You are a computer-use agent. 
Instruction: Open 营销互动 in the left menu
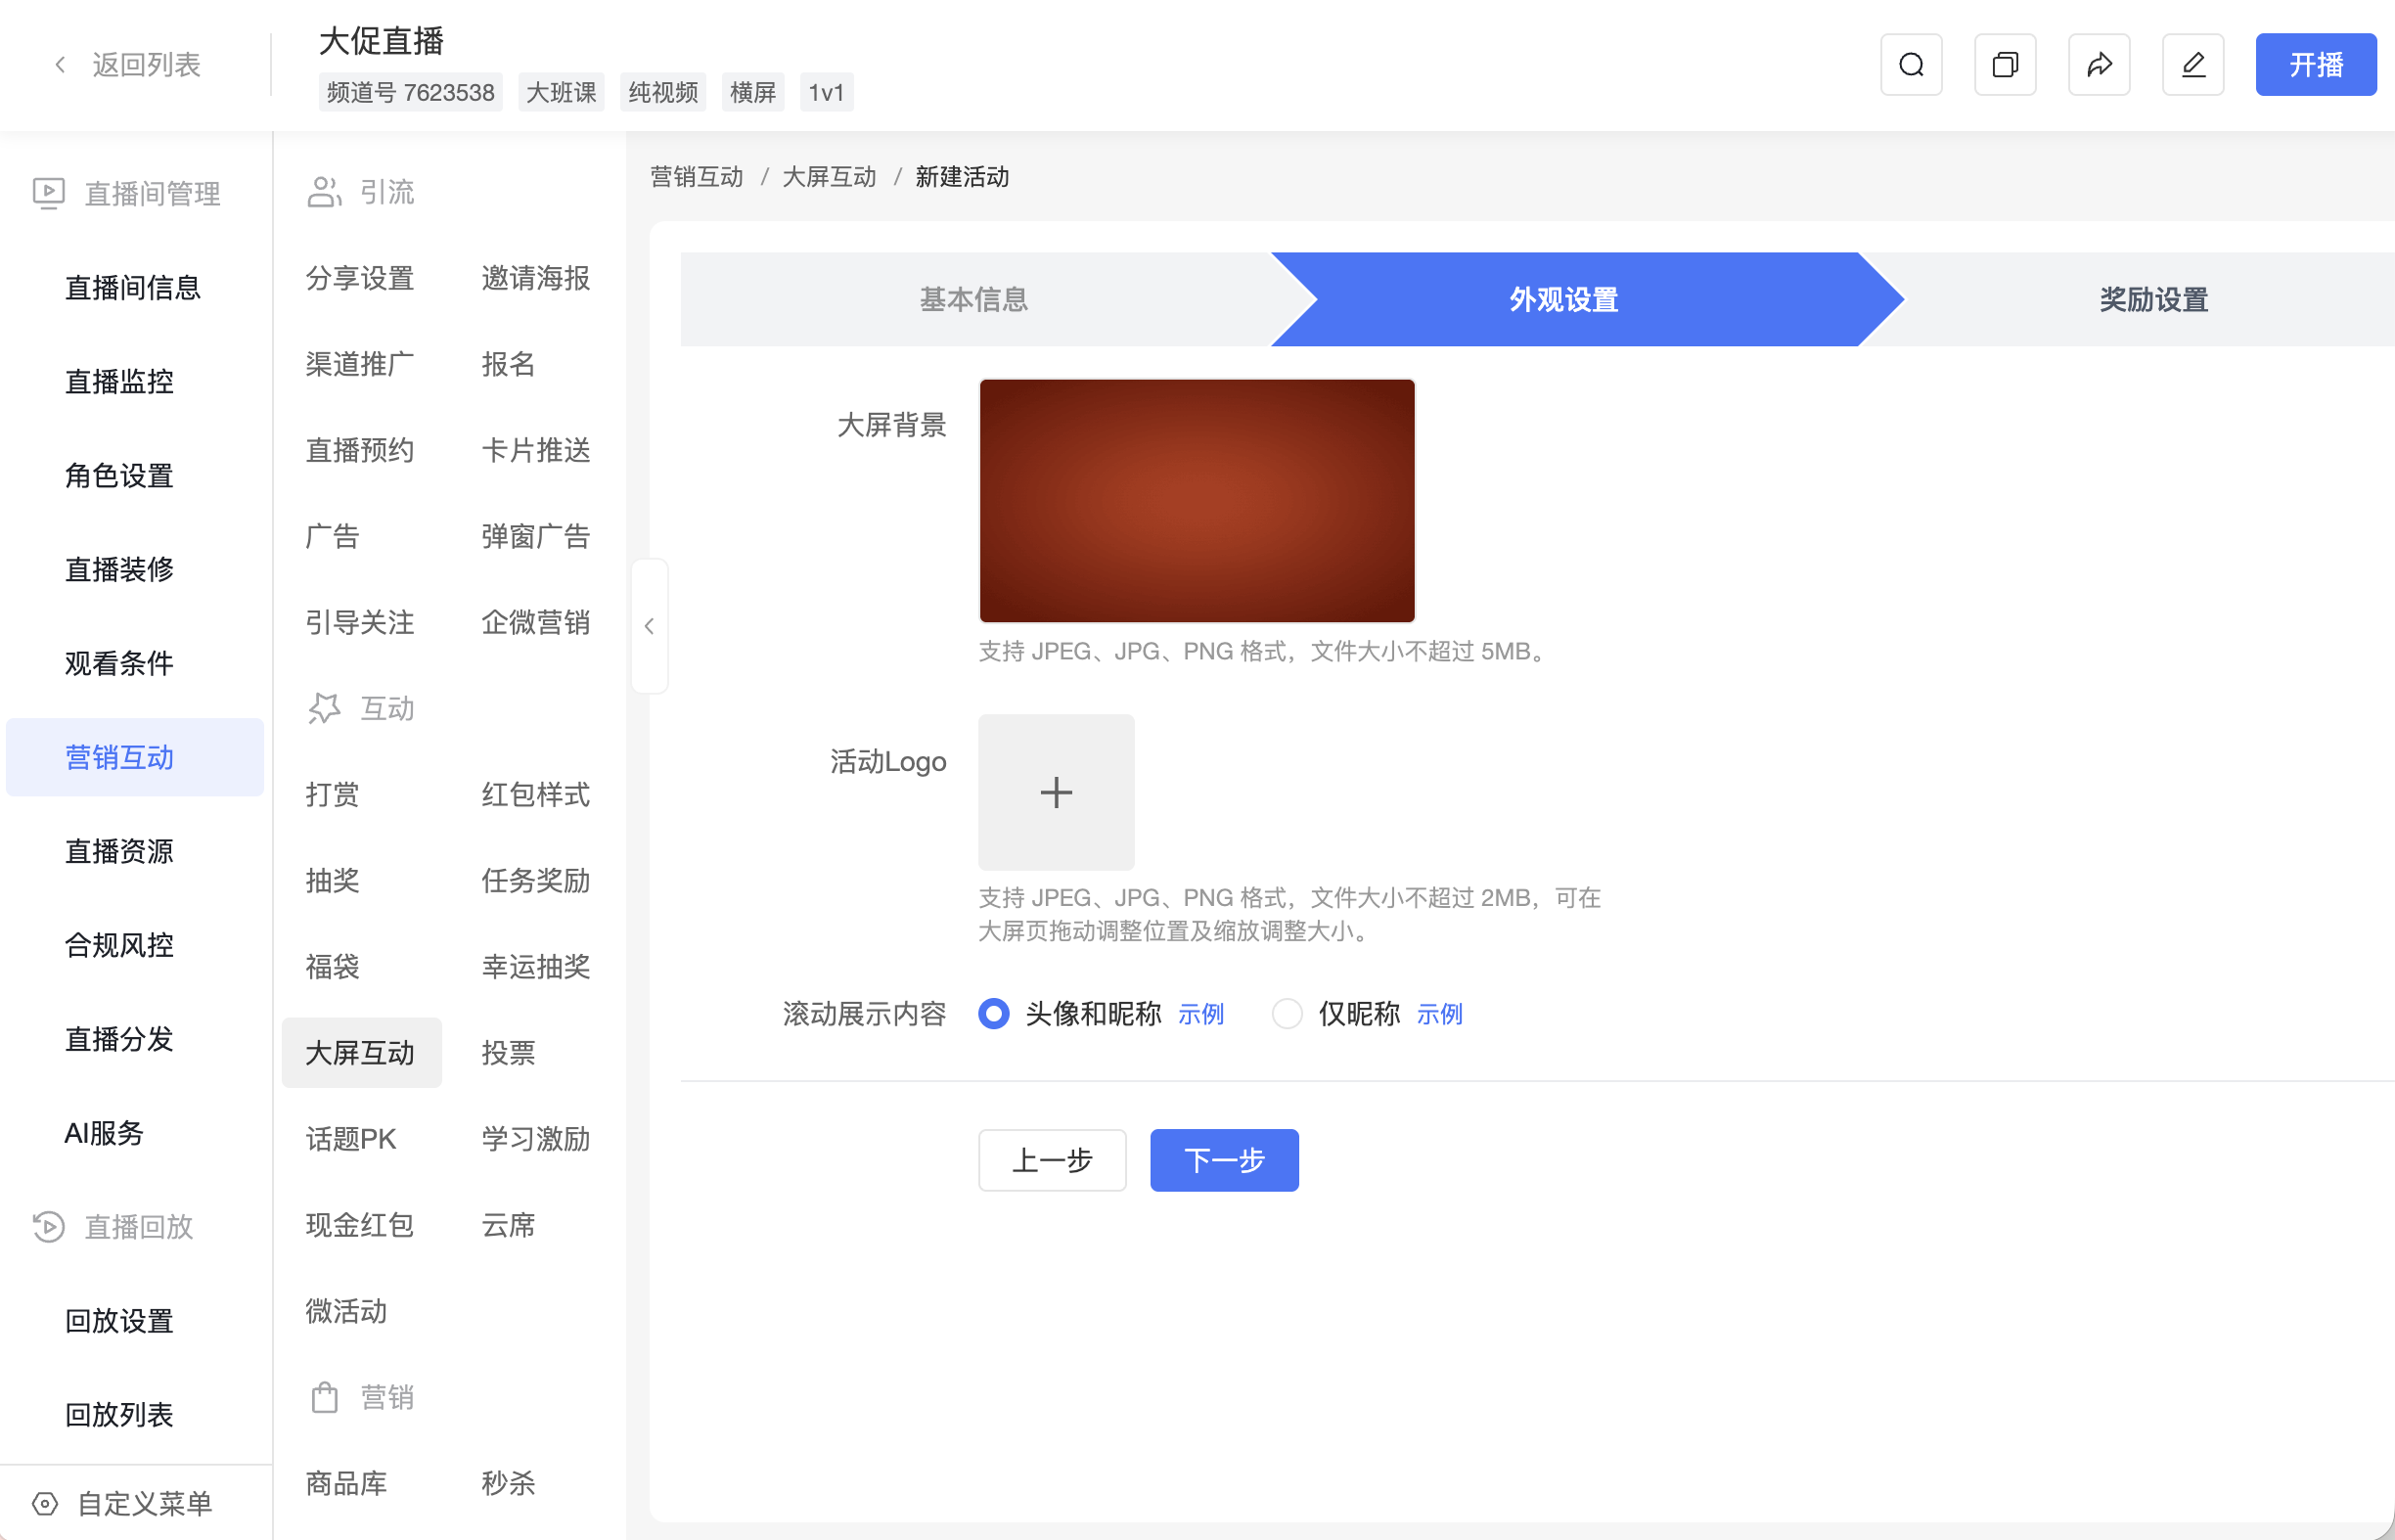pos(135,757)
